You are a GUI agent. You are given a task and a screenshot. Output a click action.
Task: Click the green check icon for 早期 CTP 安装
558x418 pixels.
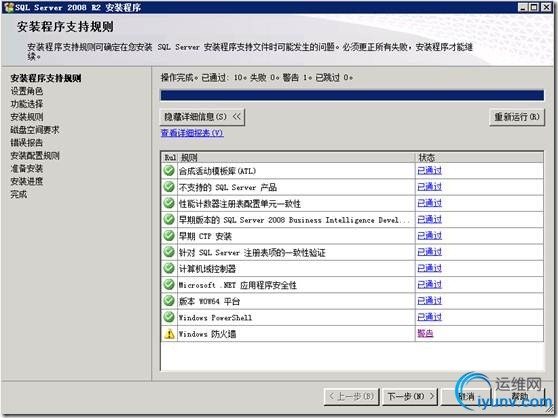(x=169, y=236)
